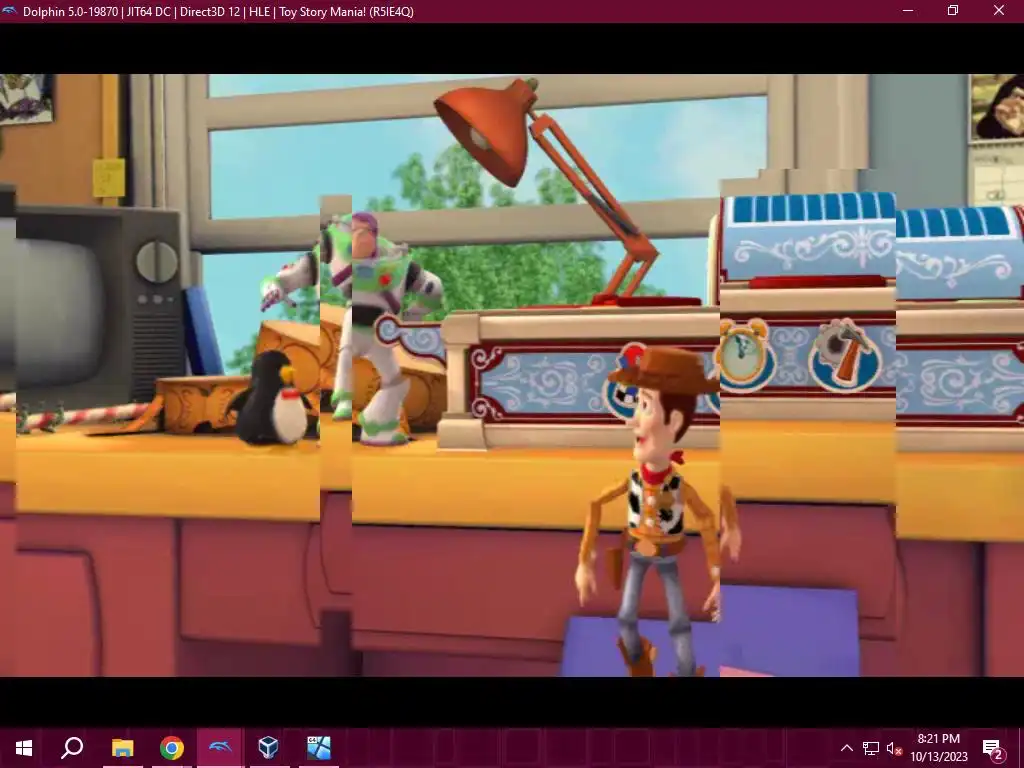Close the Dolphin emulator window

coord(999,10)
